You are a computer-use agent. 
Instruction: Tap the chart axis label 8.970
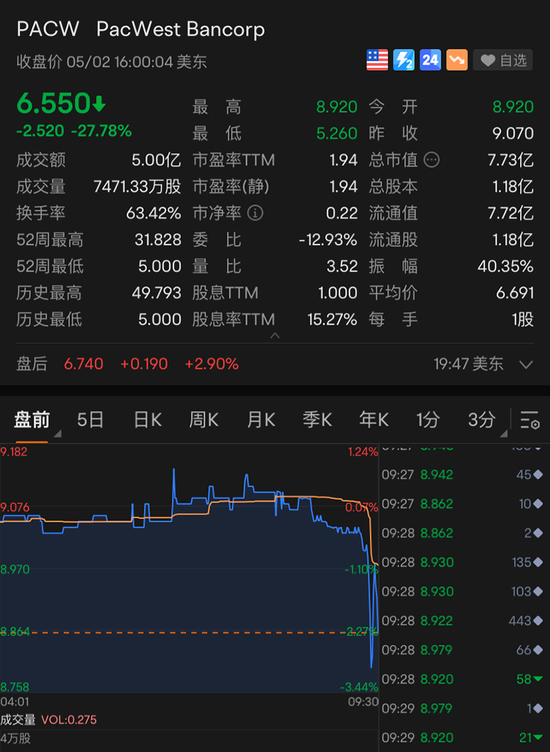(15, 569)
